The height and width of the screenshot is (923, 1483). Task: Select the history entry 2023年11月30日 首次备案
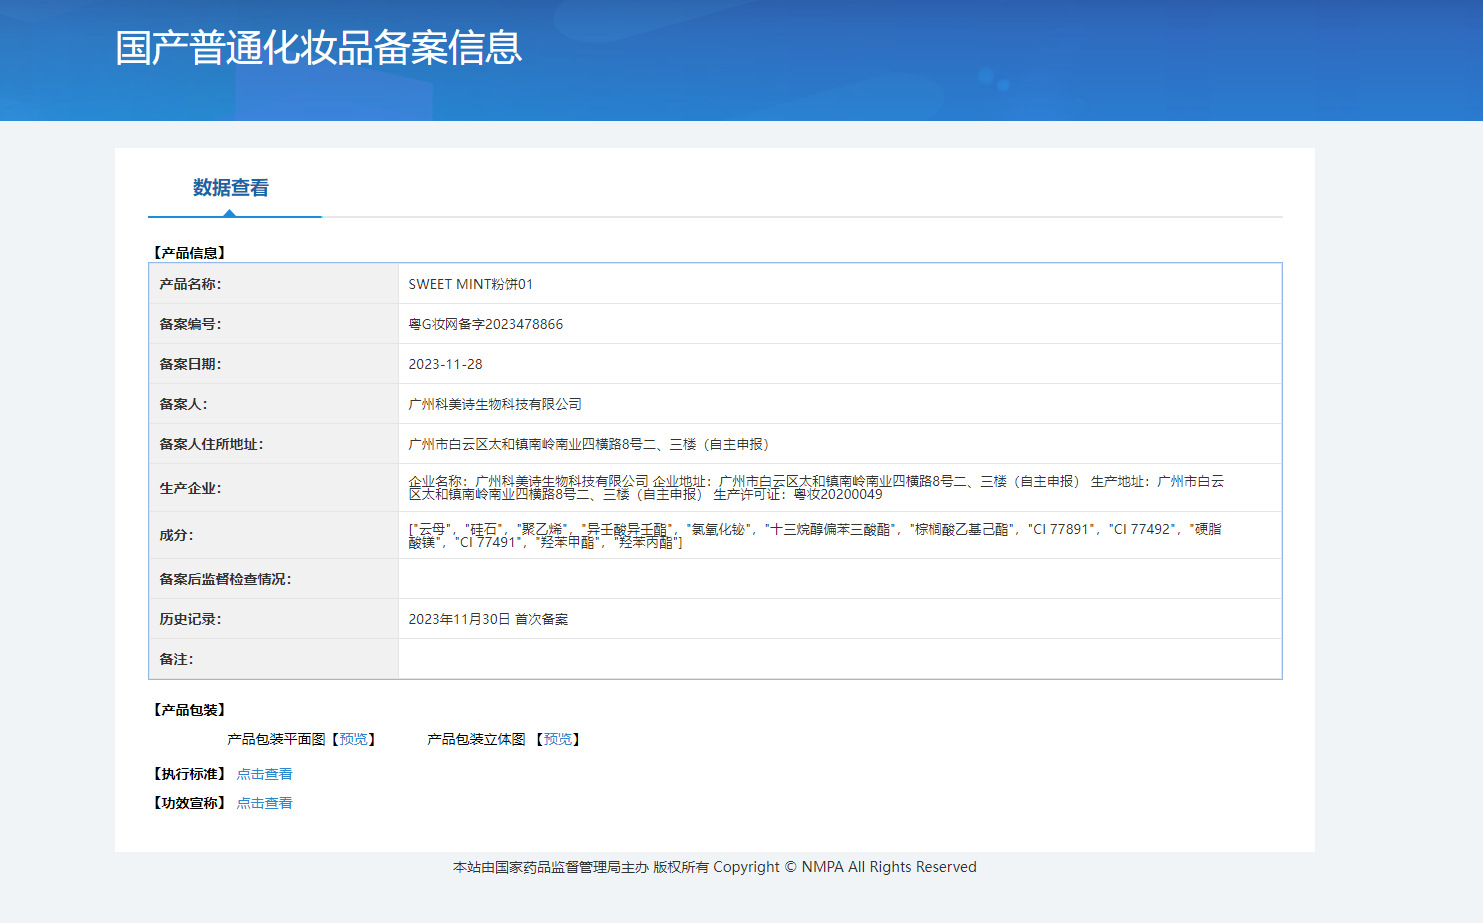[x=488, y=619]
